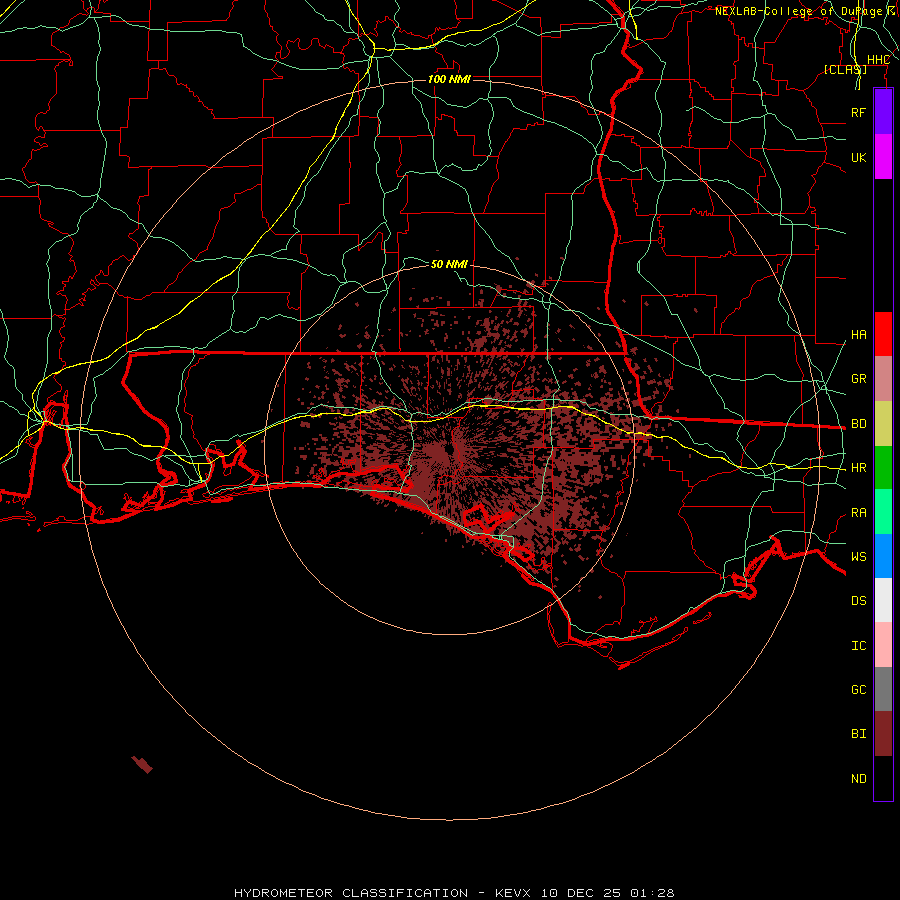Click the GC legend label
This screenshot has width=900, height=900.
(858, 690)
